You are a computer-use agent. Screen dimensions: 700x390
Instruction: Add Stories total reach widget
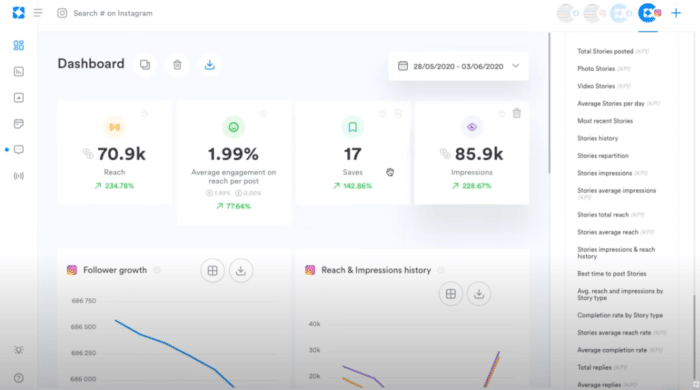pyautogui.click(x=611, y=215)
